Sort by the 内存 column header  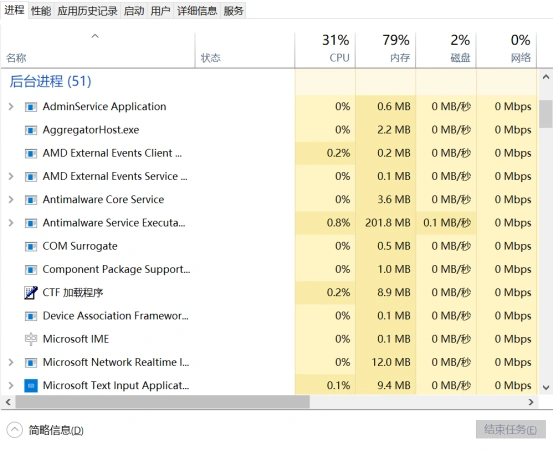[385, 50]
